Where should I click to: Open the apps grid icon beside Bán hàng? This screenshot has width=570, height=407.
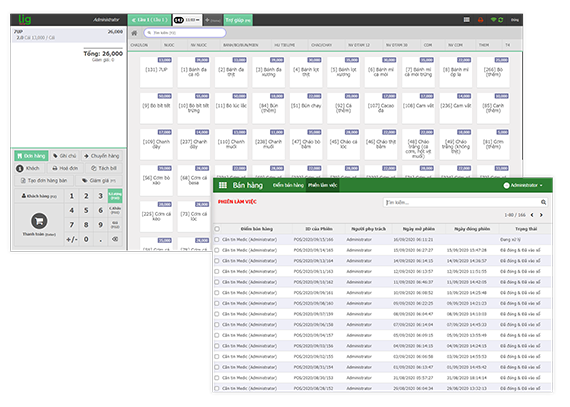(222, 185)
